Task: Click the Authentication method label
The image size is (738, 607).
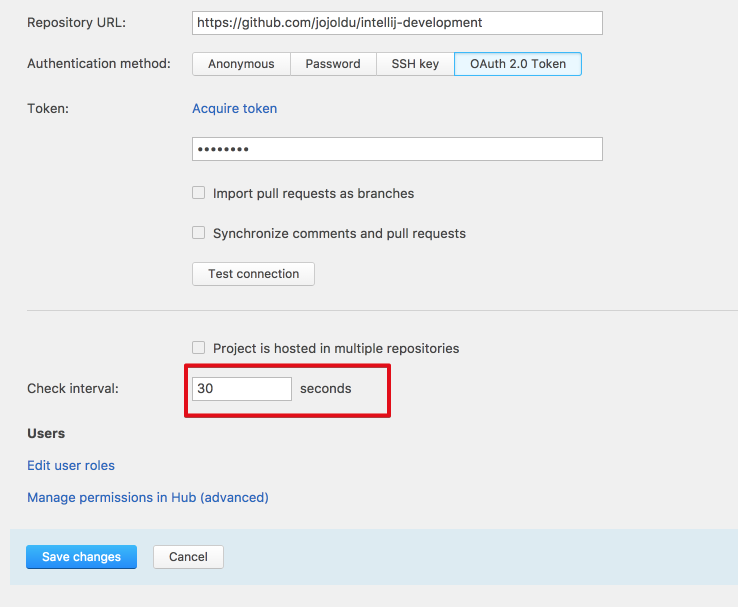Action: tap(99, 64)
